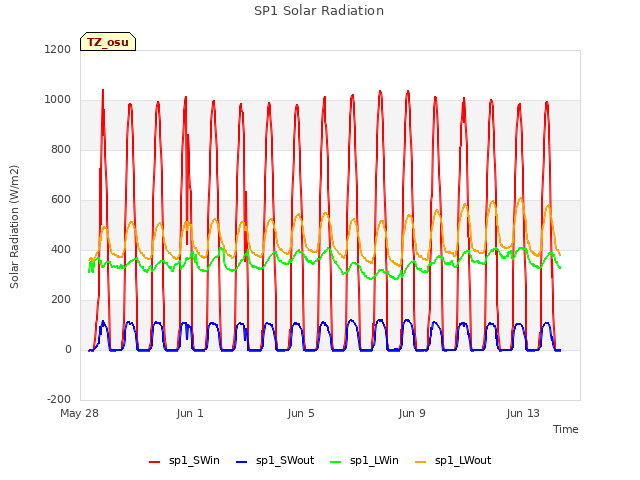Image resolution: width=640 pixels, height=480 pixels.
Task: Click the 200 y-axis label
Action: pos(61,300)
